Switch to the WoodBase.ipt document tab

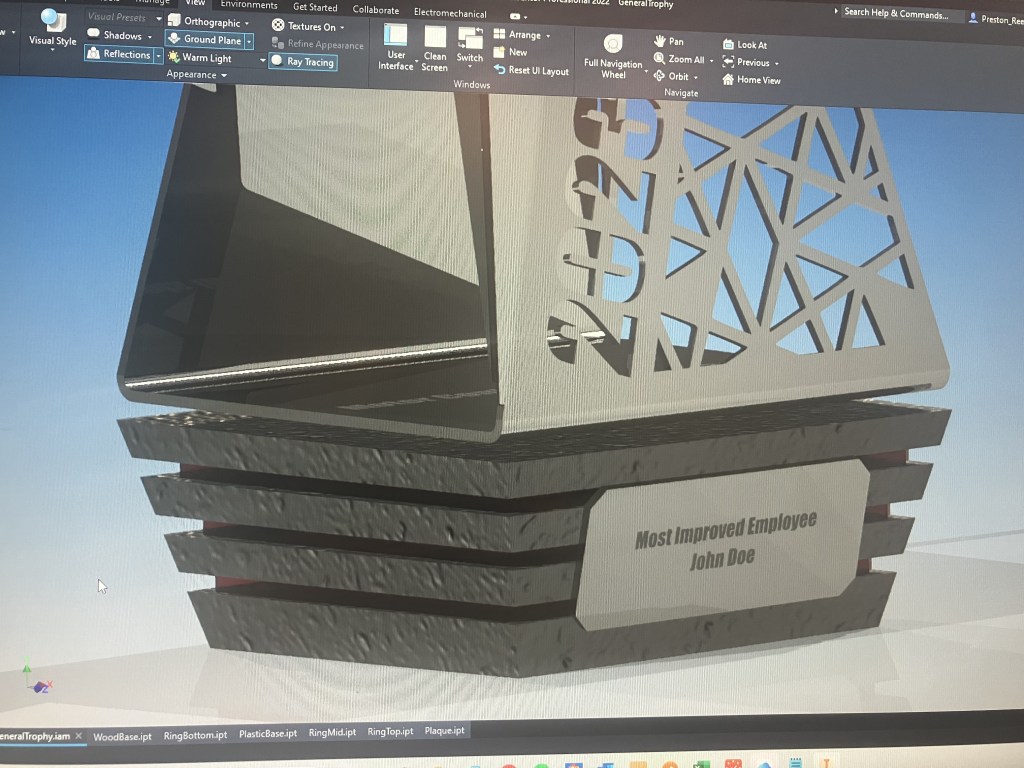click(x=122, y=736)
